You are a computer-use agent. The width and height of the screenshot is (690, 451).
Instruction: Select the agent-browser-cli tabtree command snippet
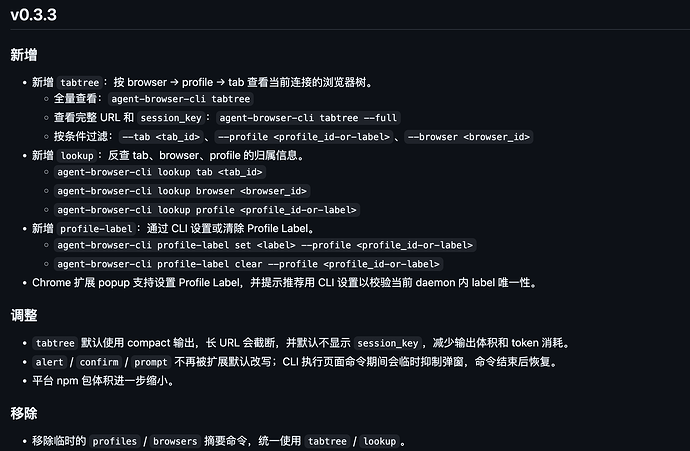pos(181,99)
